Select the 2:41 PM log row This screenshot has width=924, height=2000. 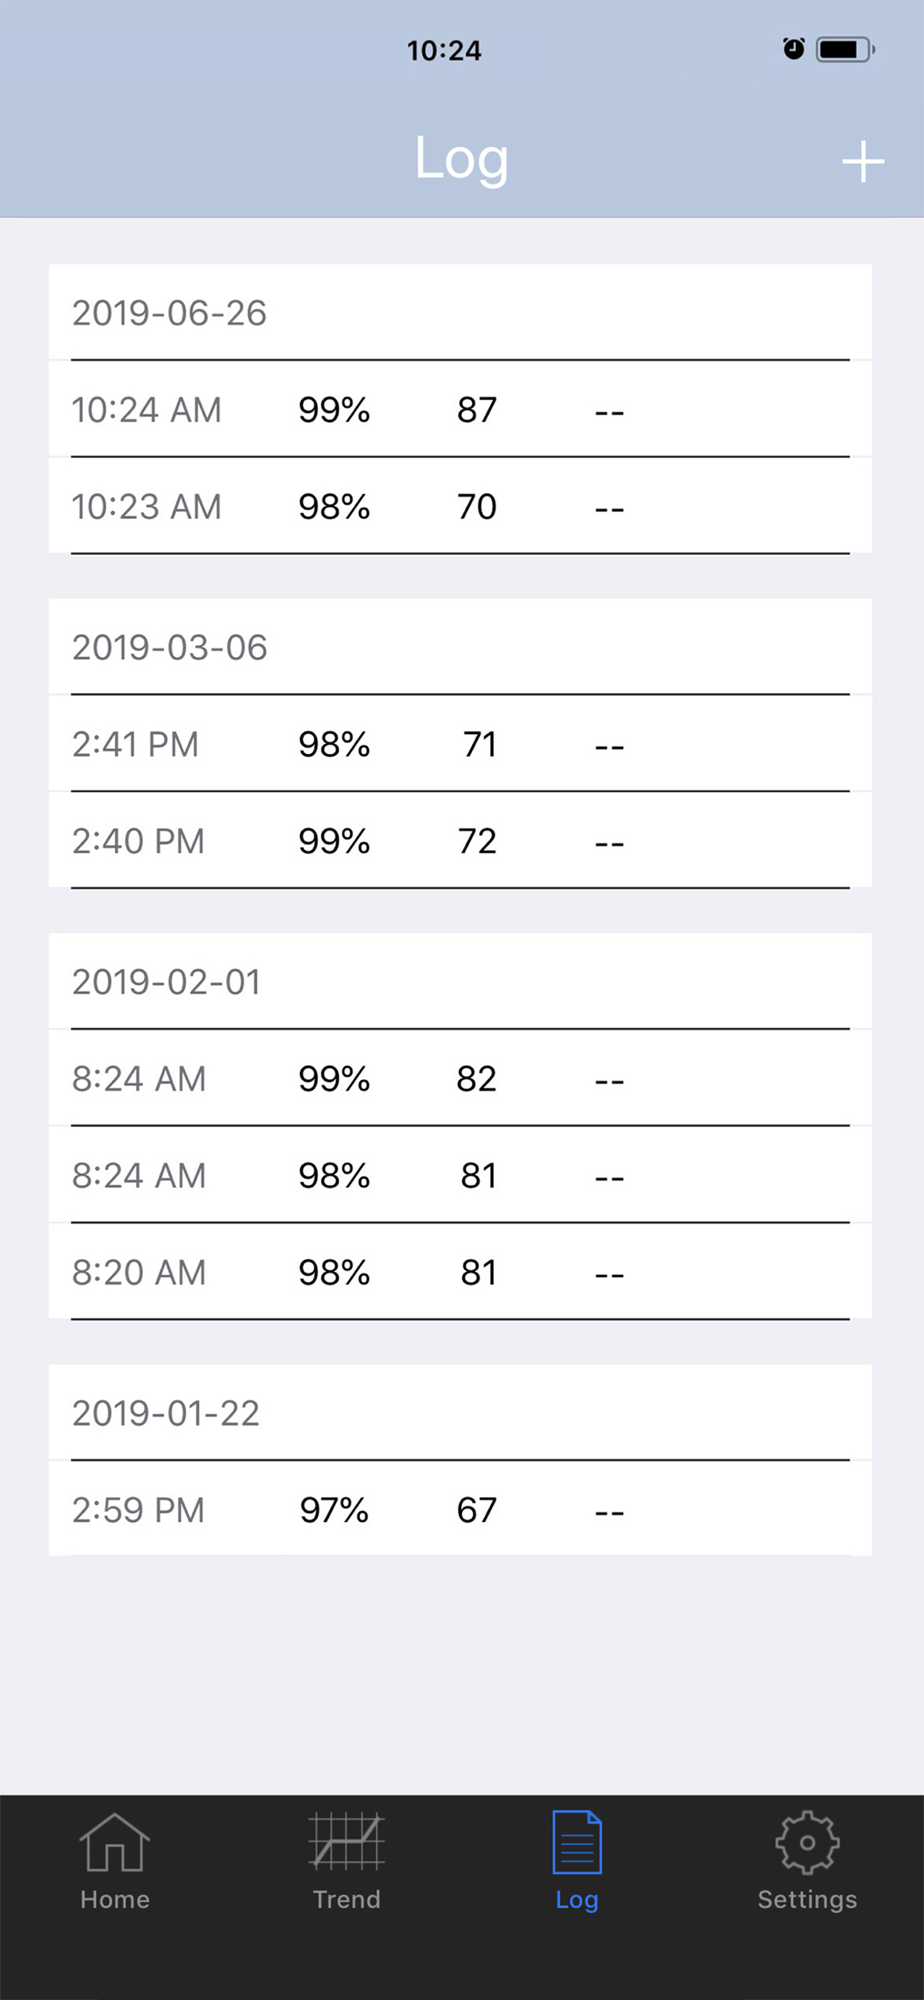(x=460, y=744)
